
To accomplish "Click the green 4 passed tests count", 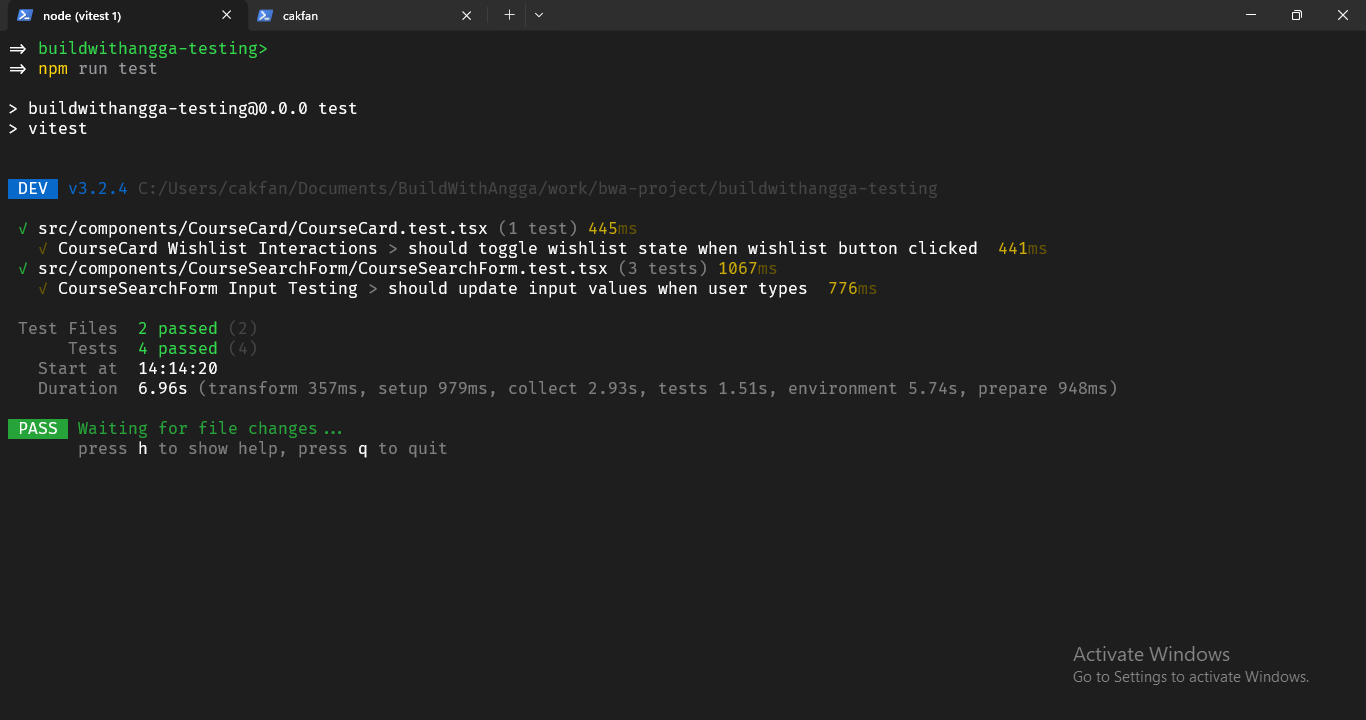I will tap(177, 348).
